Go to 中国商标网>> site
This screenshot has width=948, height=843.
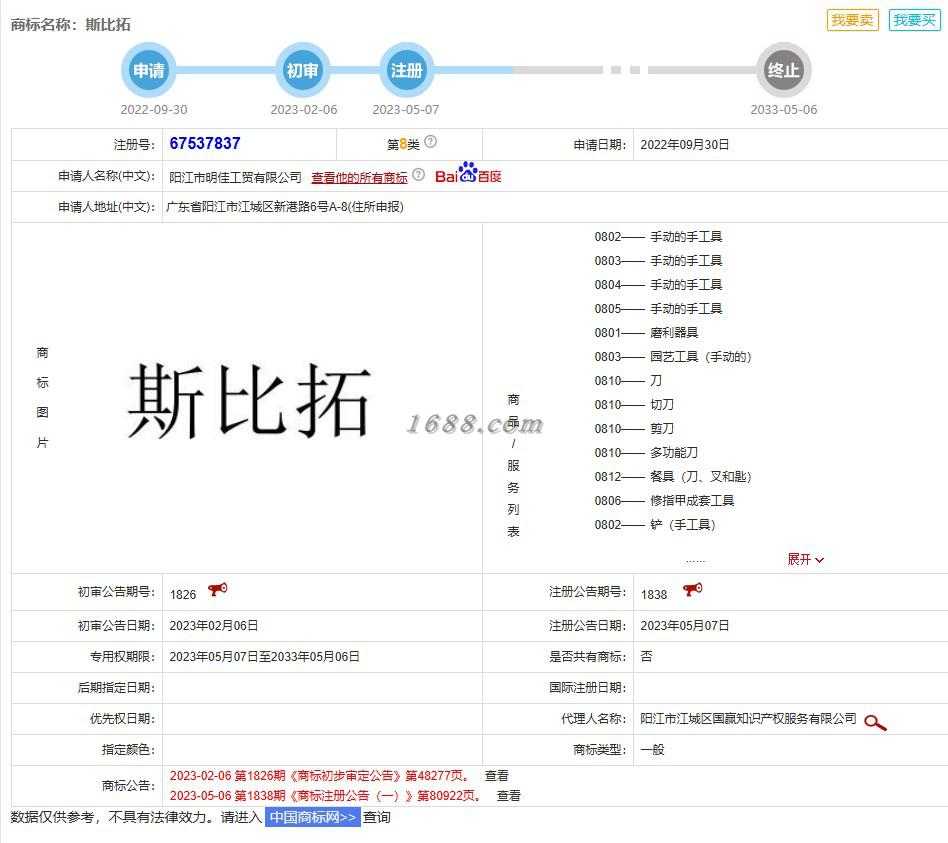313,817
